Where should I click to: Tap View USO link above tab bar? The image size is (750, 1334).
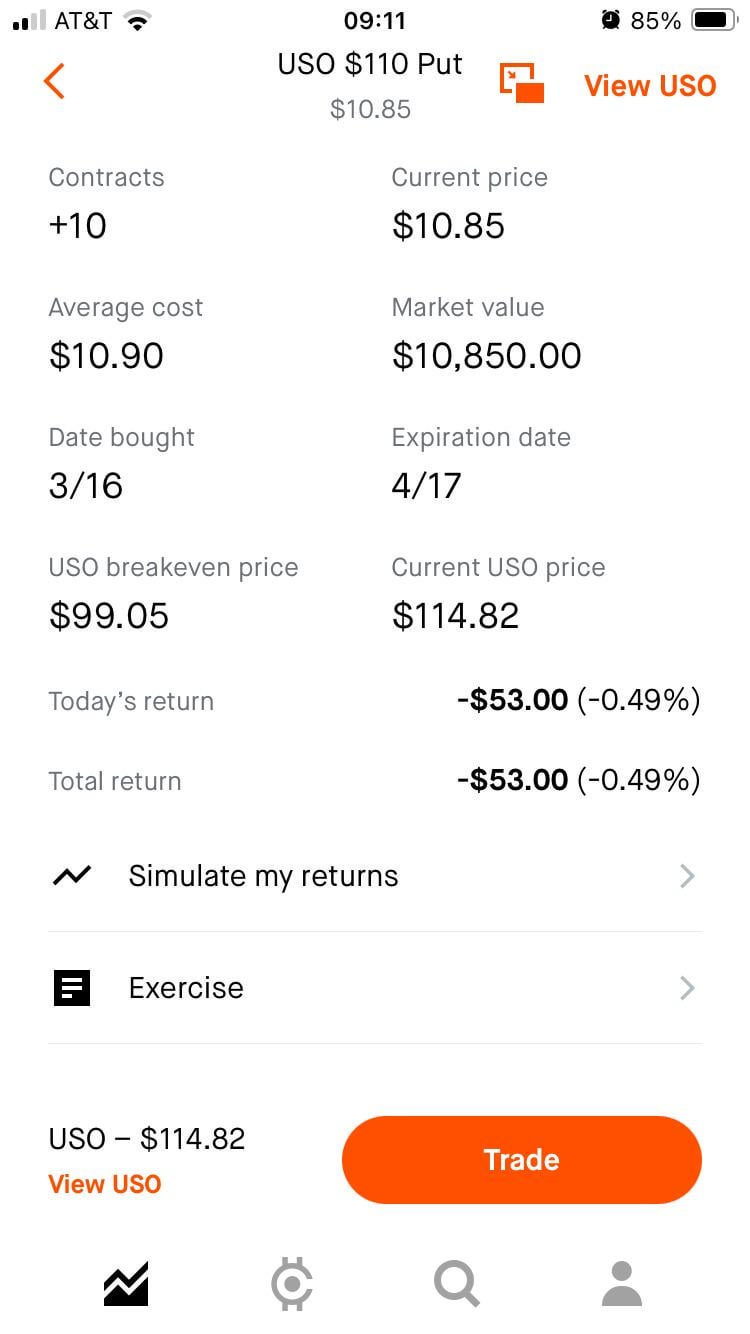105,1184
